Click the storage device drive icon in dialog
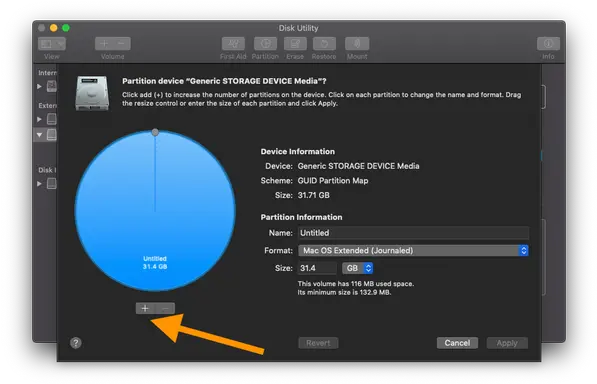The width and height of the screenshot is (597, 384). [92, 93]
